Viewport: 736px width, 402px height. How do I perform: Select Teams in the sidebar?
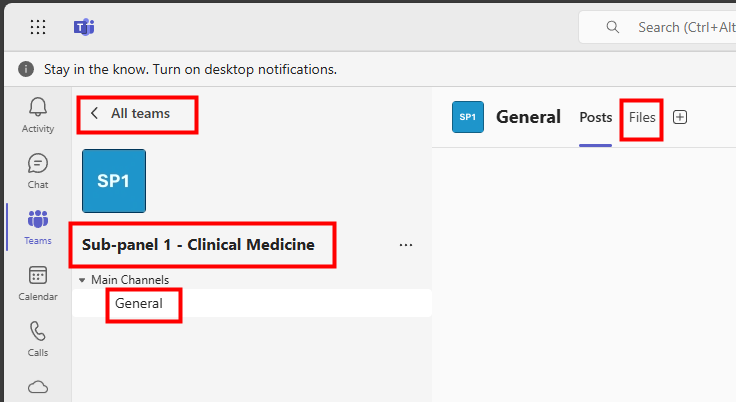tap(38, 226)
